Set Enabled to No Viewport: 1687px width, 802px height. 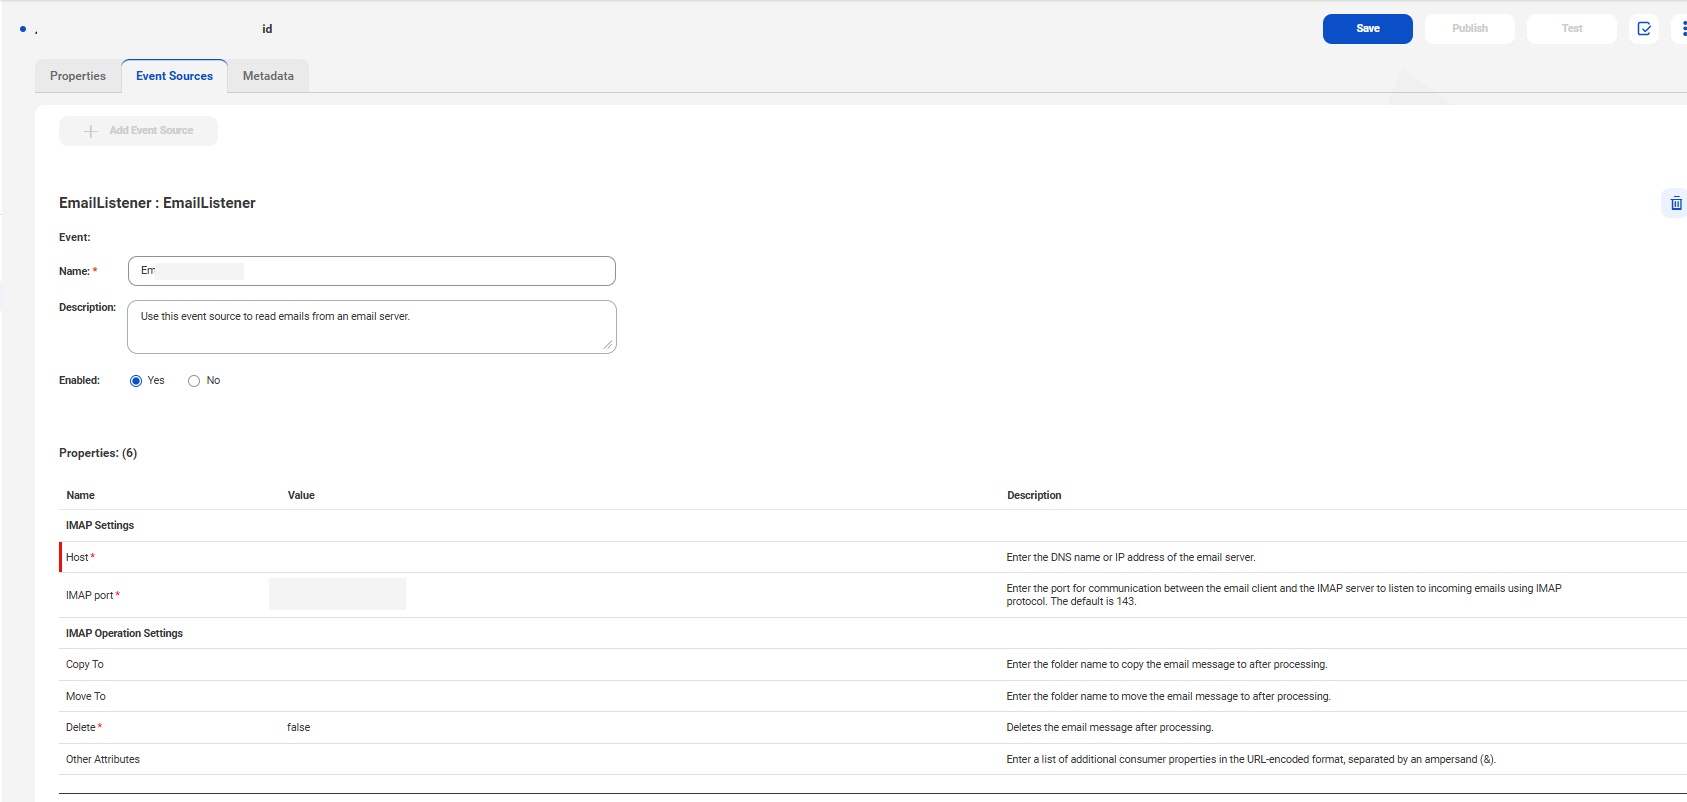click(x=194, y=381)
